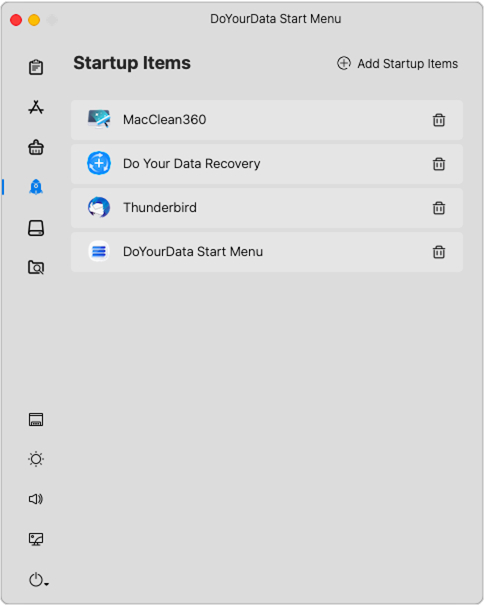Close the window with red button

coord(16,19)
